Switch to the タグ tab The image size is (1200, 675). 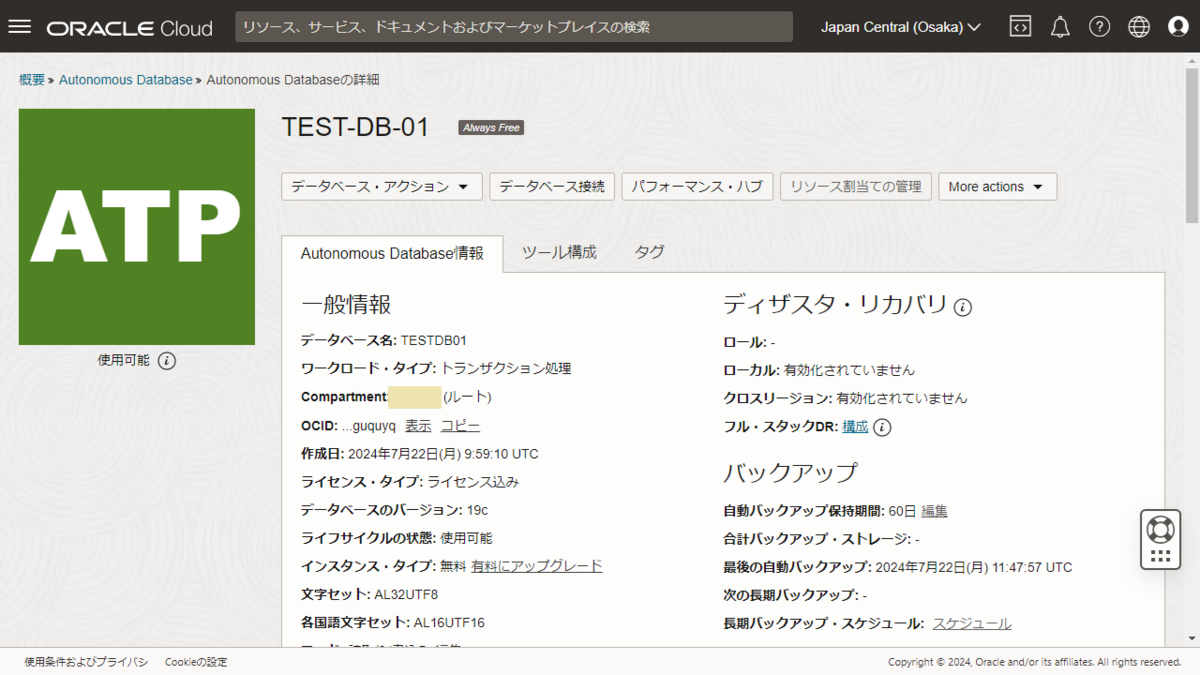pos(649,253)
